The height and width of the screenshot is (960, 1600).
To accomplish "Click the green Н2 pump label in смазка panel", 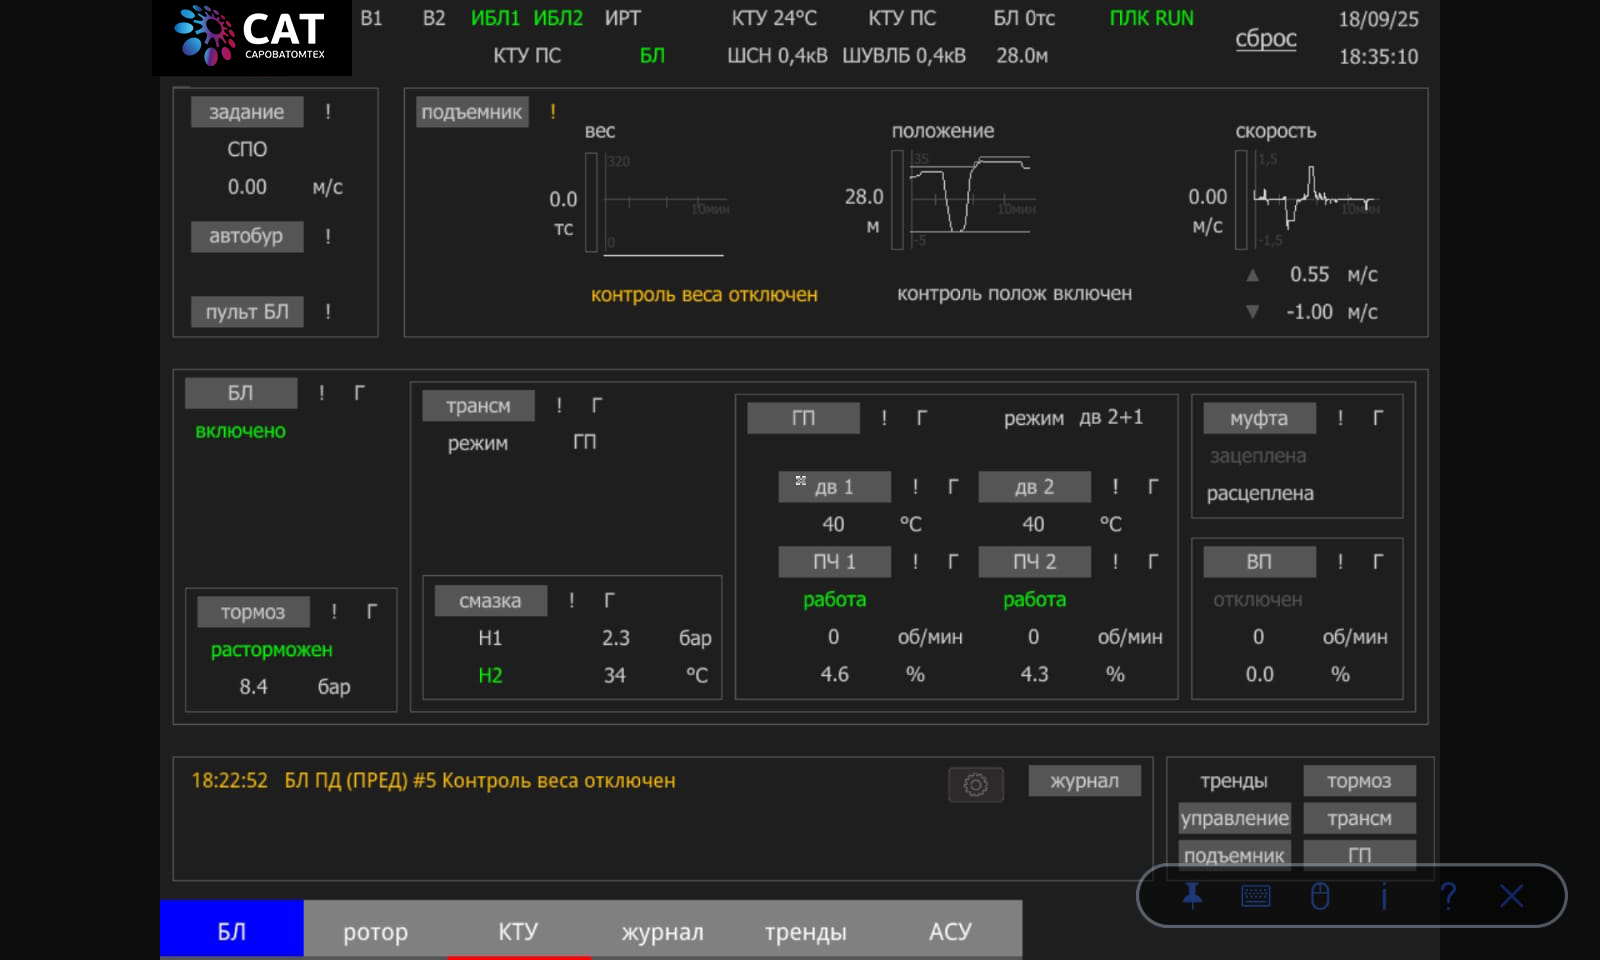I will (x=490, y=676).
